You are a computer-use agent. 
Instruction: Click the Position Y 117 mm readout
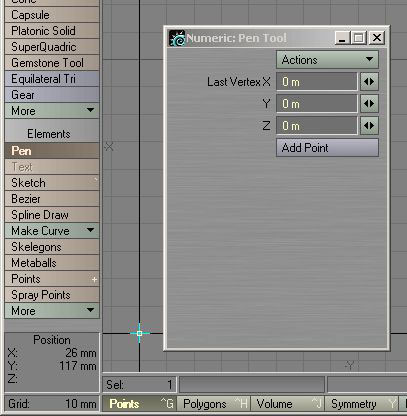click(52, 366)
